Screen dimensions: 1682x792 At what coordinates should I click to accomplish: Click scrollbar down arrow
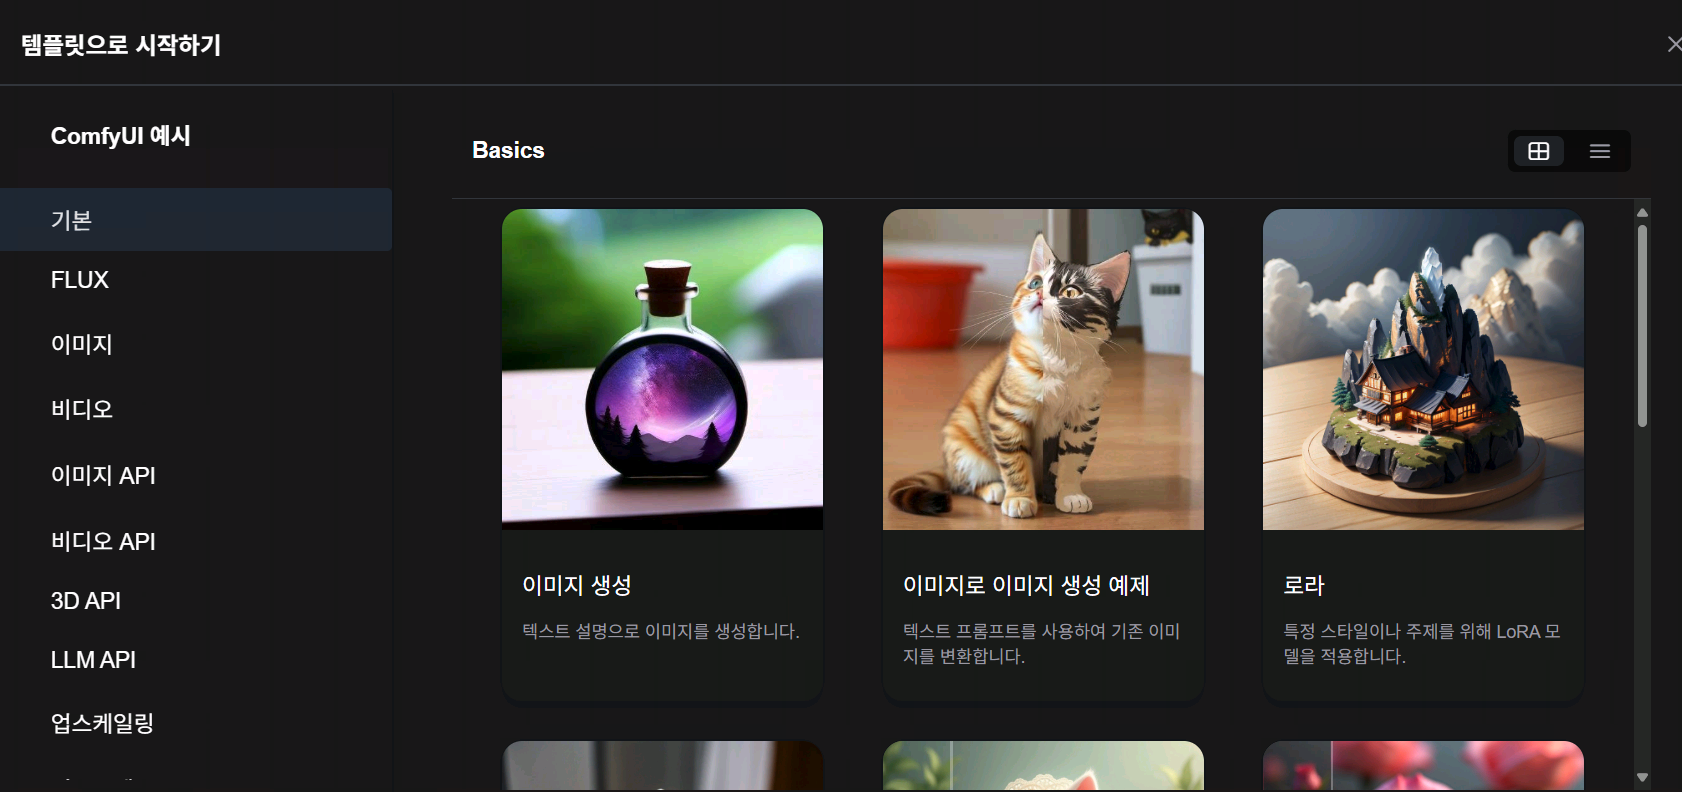pos(1642,777)
